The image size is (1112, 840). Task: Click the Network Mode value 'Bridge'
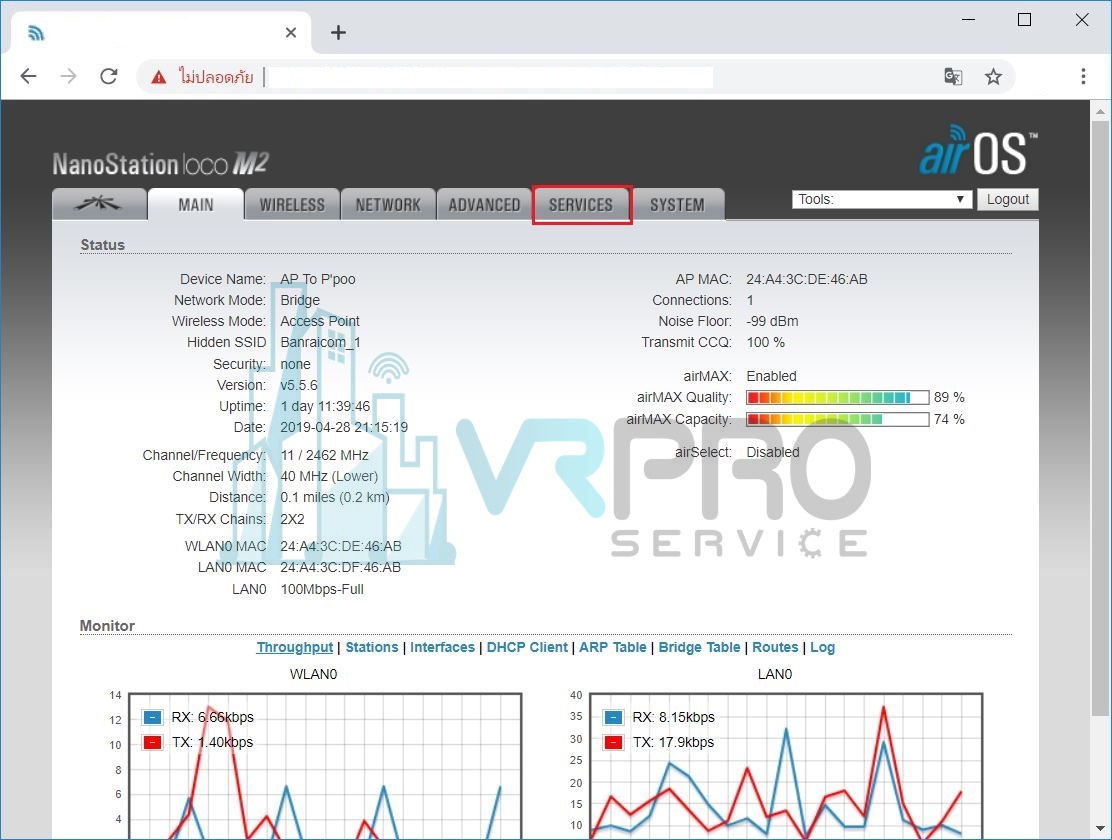[x=300, y=300]
